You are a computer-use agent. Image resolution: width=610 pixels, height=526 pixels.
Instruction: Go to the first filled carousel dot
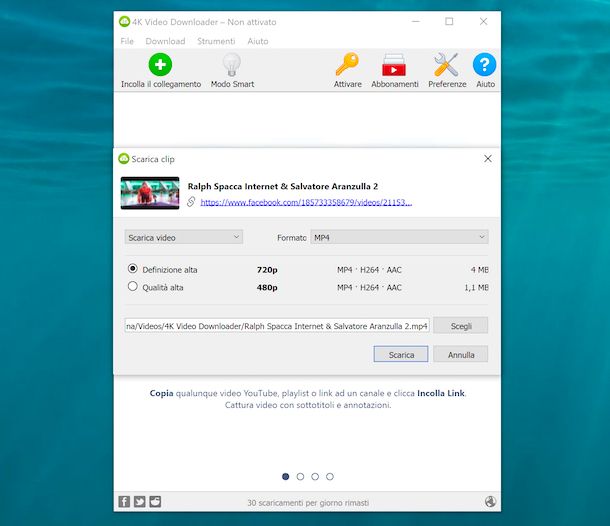pos(286,477)
